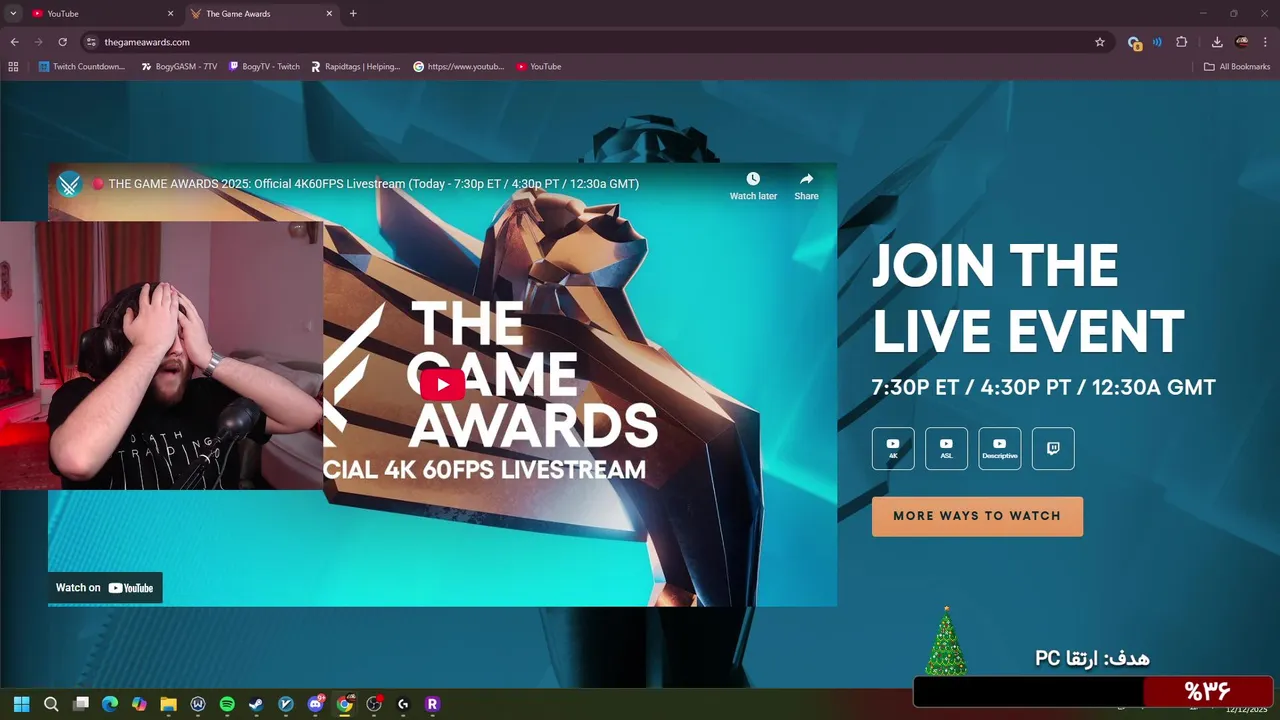
Task: Click the blue sound-wave extension icon
Action: (x=1157, y=42)
